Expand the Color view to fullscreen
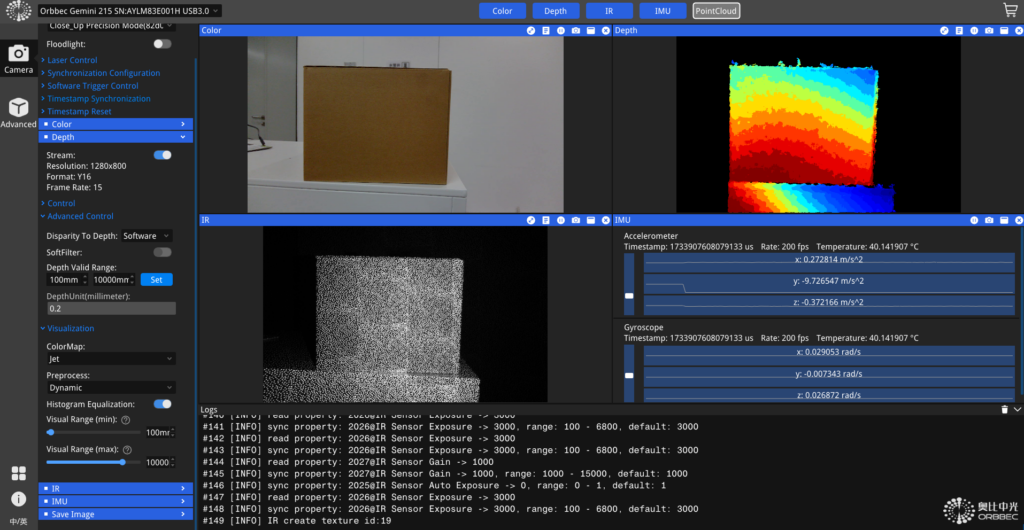1024x530 pixels. click(531, 31)
